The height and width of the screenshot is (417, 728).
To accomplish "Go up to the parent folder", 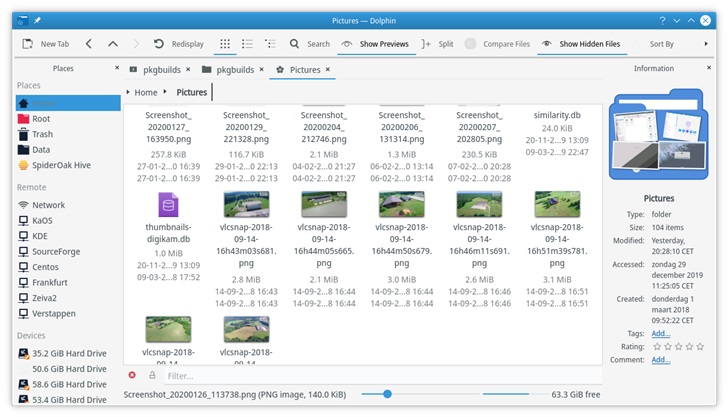I will 113,44.
